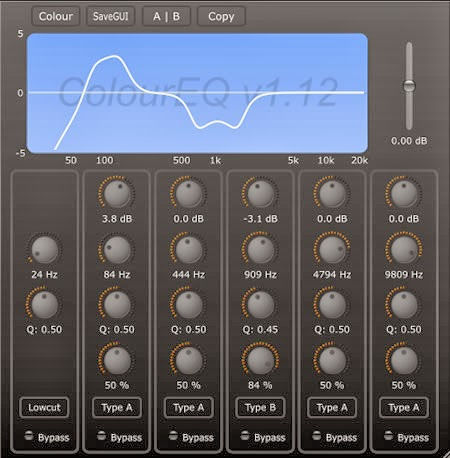Click the 4794 Hz frequency knob
Image resolution: width=450 pixels, height=458 pixels.
pyautogui.click(x=332, y=250)
